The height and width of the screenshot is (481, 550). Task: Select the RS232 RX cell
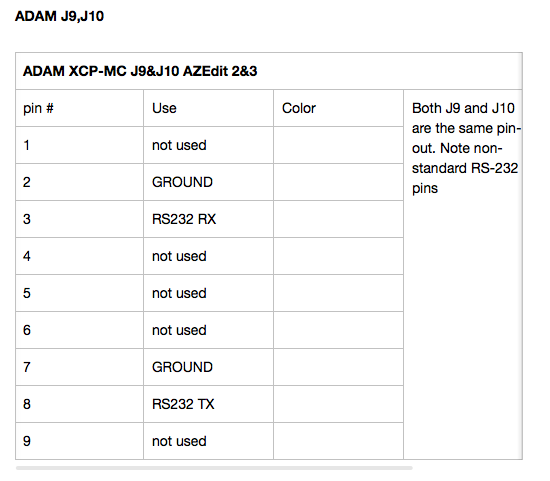coord(208,219)
